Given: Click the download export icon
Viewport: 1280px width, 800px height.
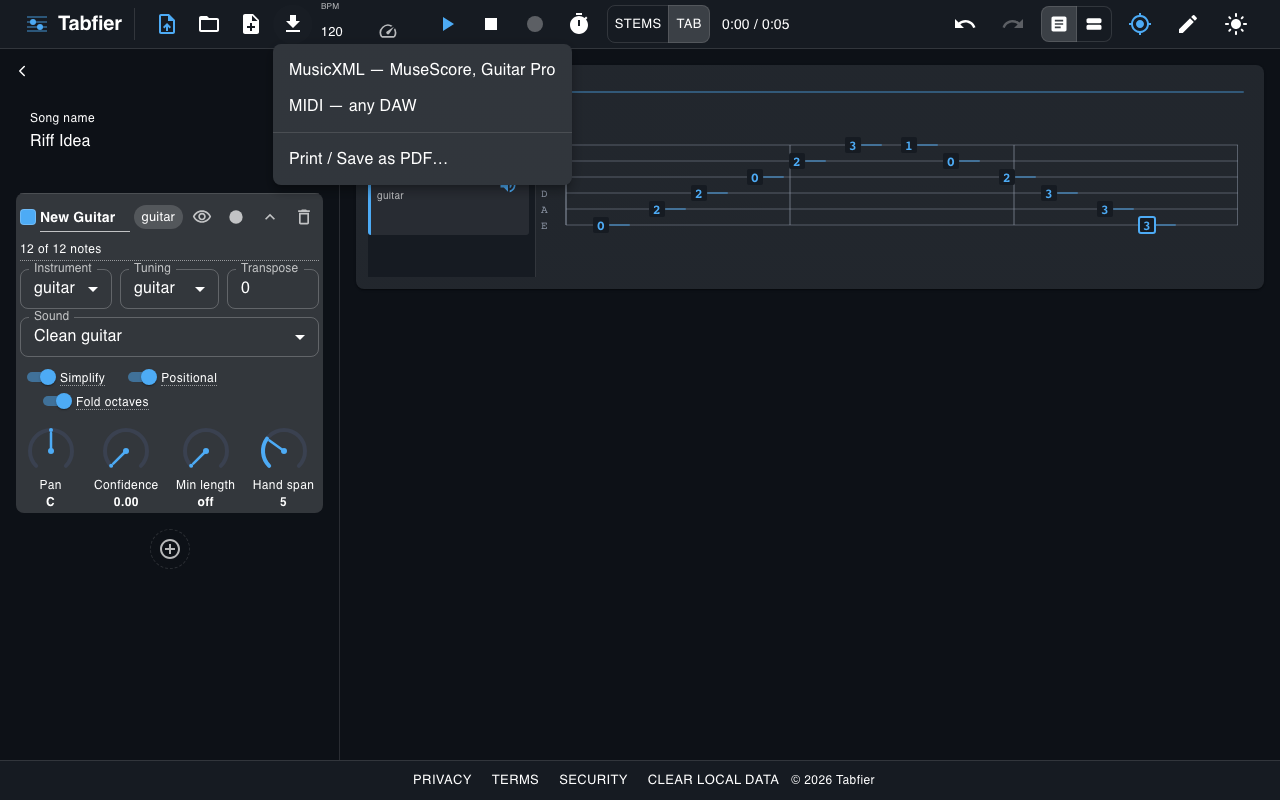Looking at the screenshot, I should pos(293,24).
